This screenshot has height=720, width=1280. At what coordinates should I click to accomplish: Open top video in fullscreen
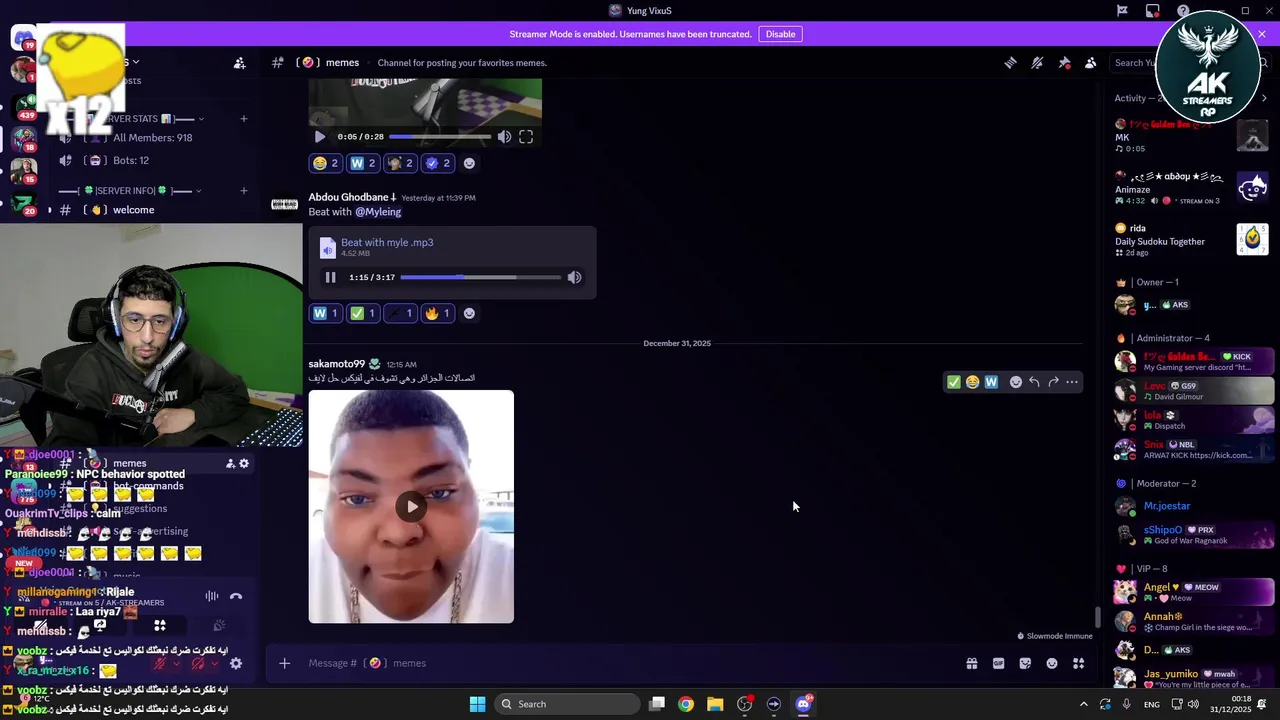[x=526, y=137]
